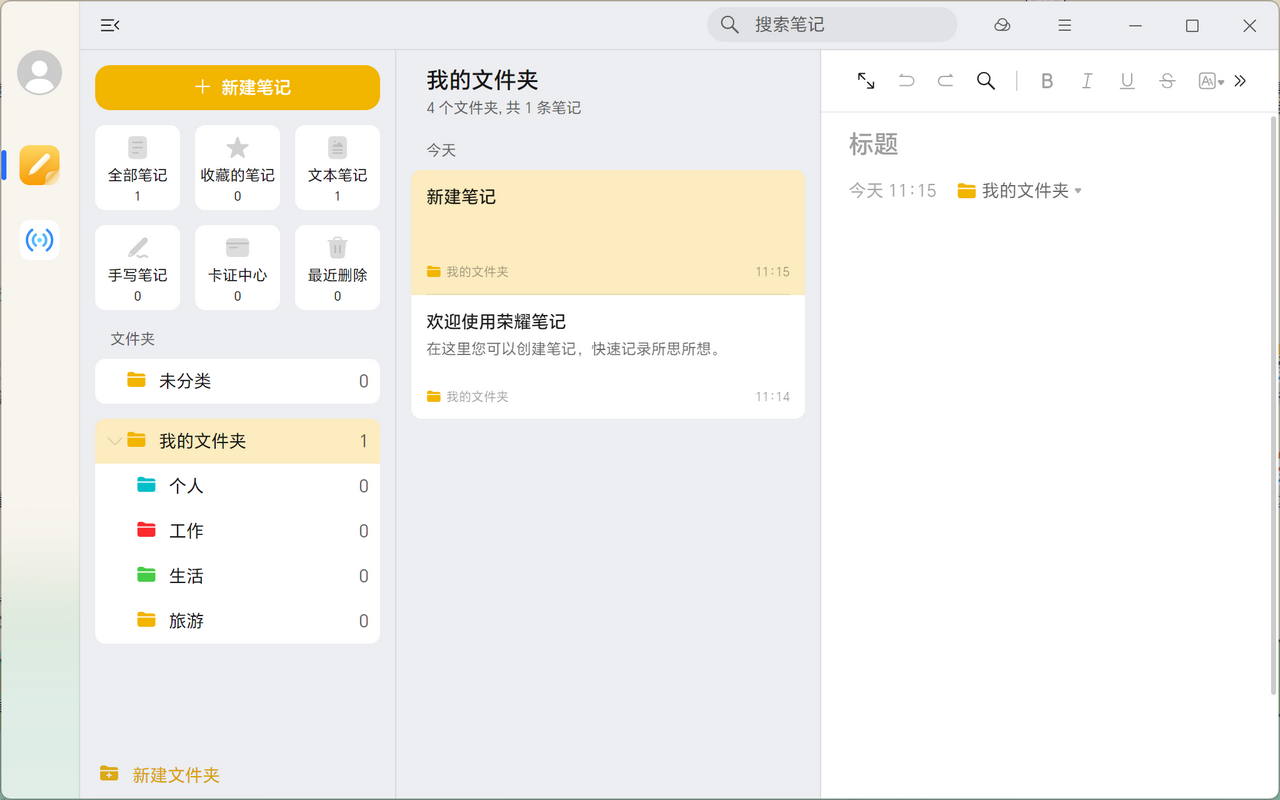1280x800 pixels.
Task: Select the 个人 subfolder
Action: pos(237,486)
